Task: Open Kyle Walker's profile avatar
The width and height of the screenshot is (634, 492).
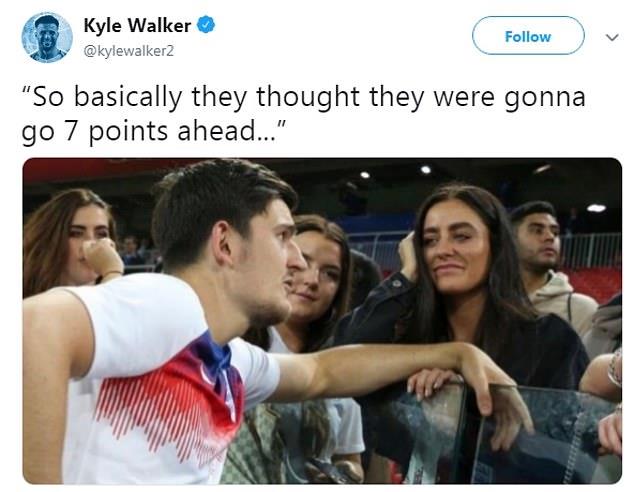Action: 47,37
